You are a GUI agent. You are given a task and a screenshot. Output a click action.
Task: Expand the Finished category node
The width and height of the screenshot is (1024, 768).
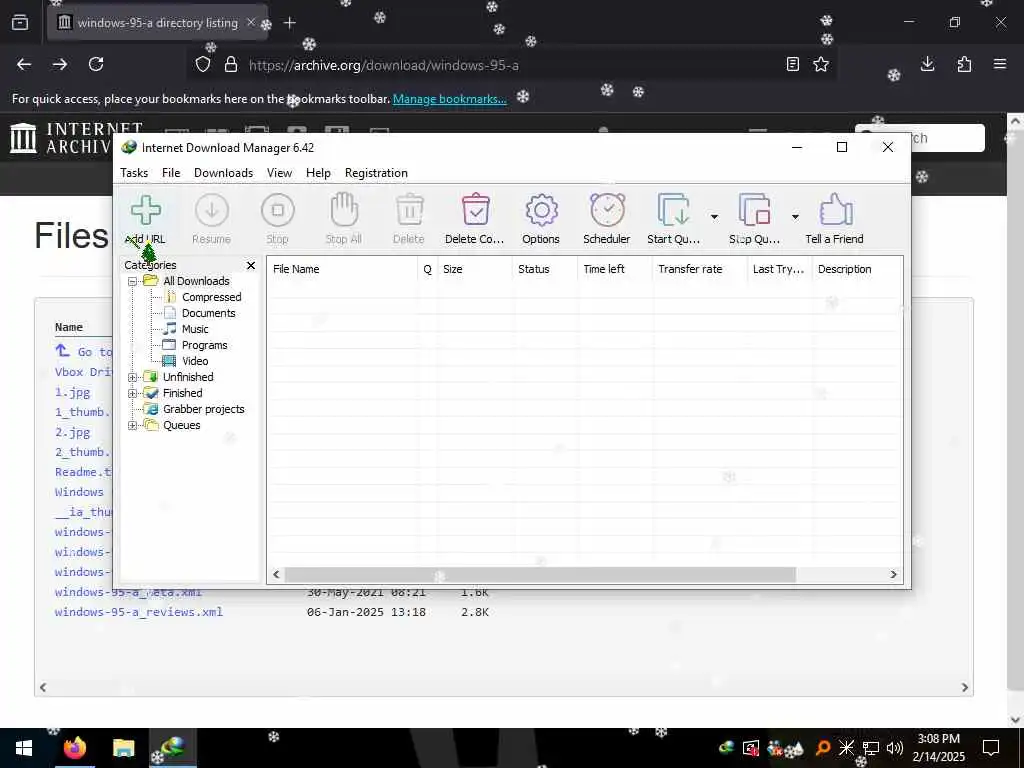[x=133, y=394]
